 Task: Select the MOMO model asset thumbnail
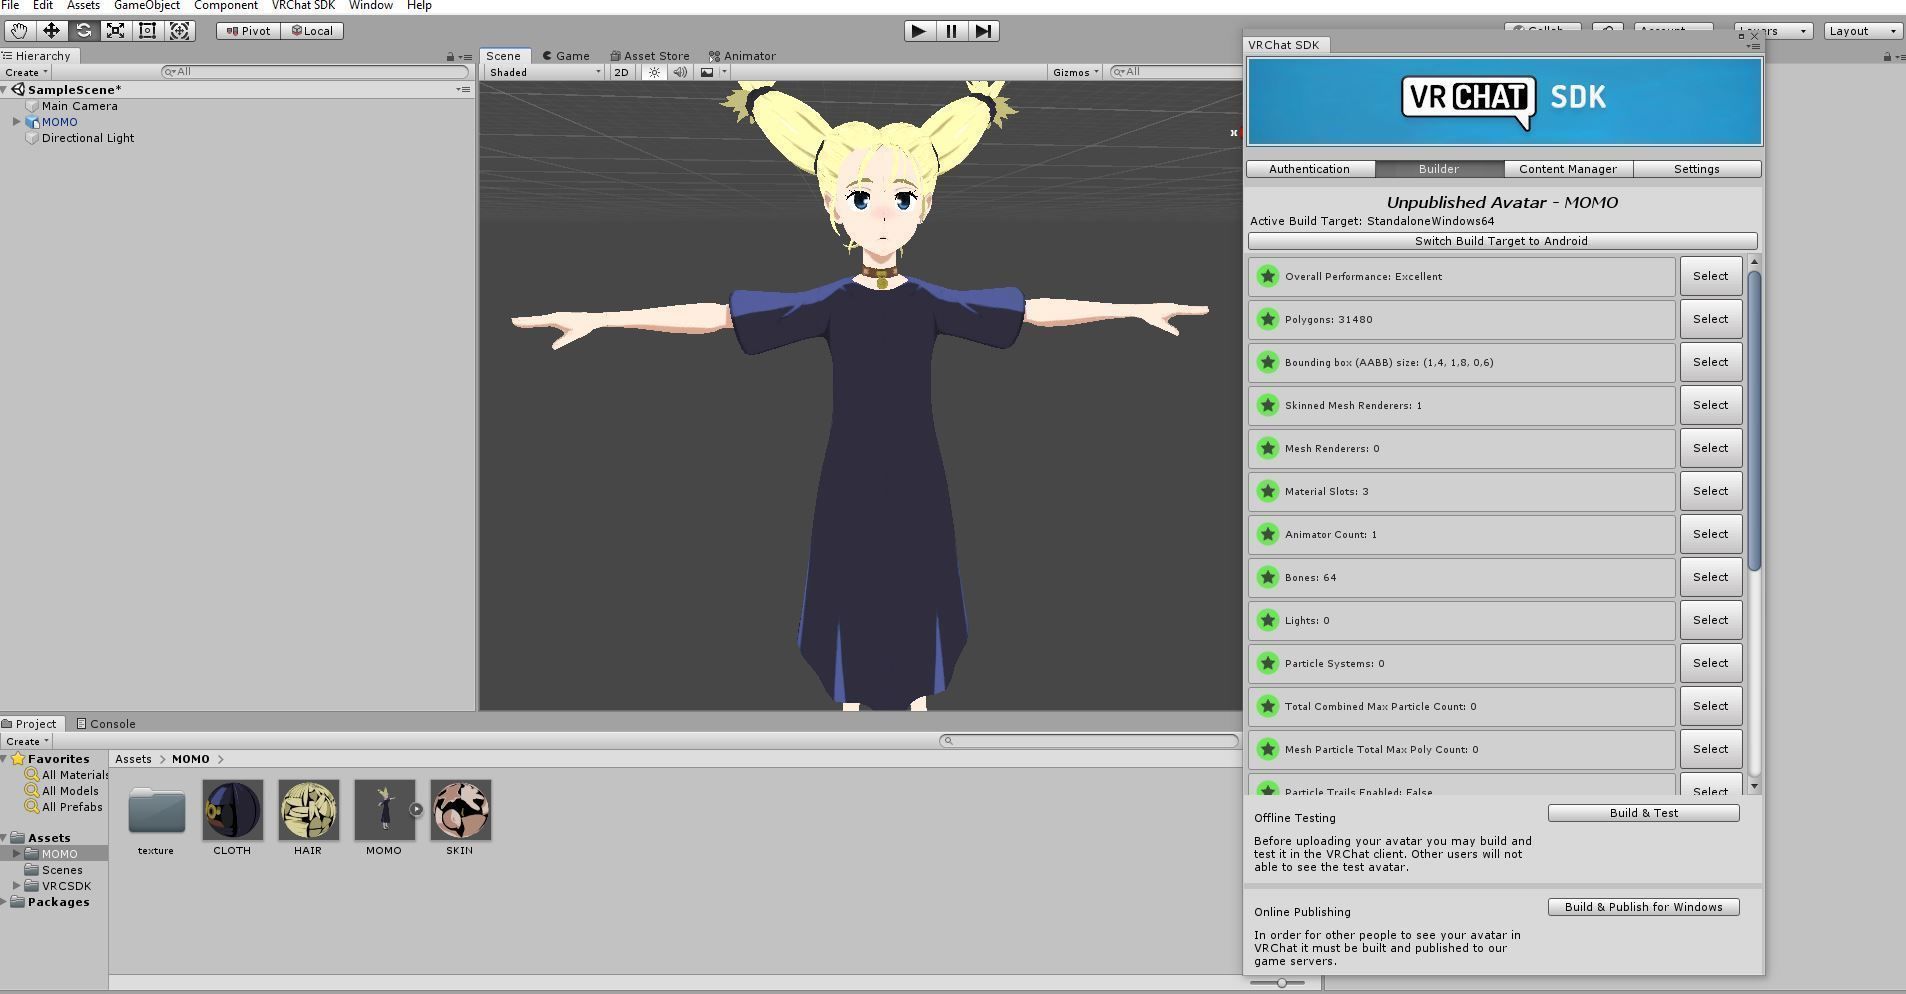pos(384,810)
